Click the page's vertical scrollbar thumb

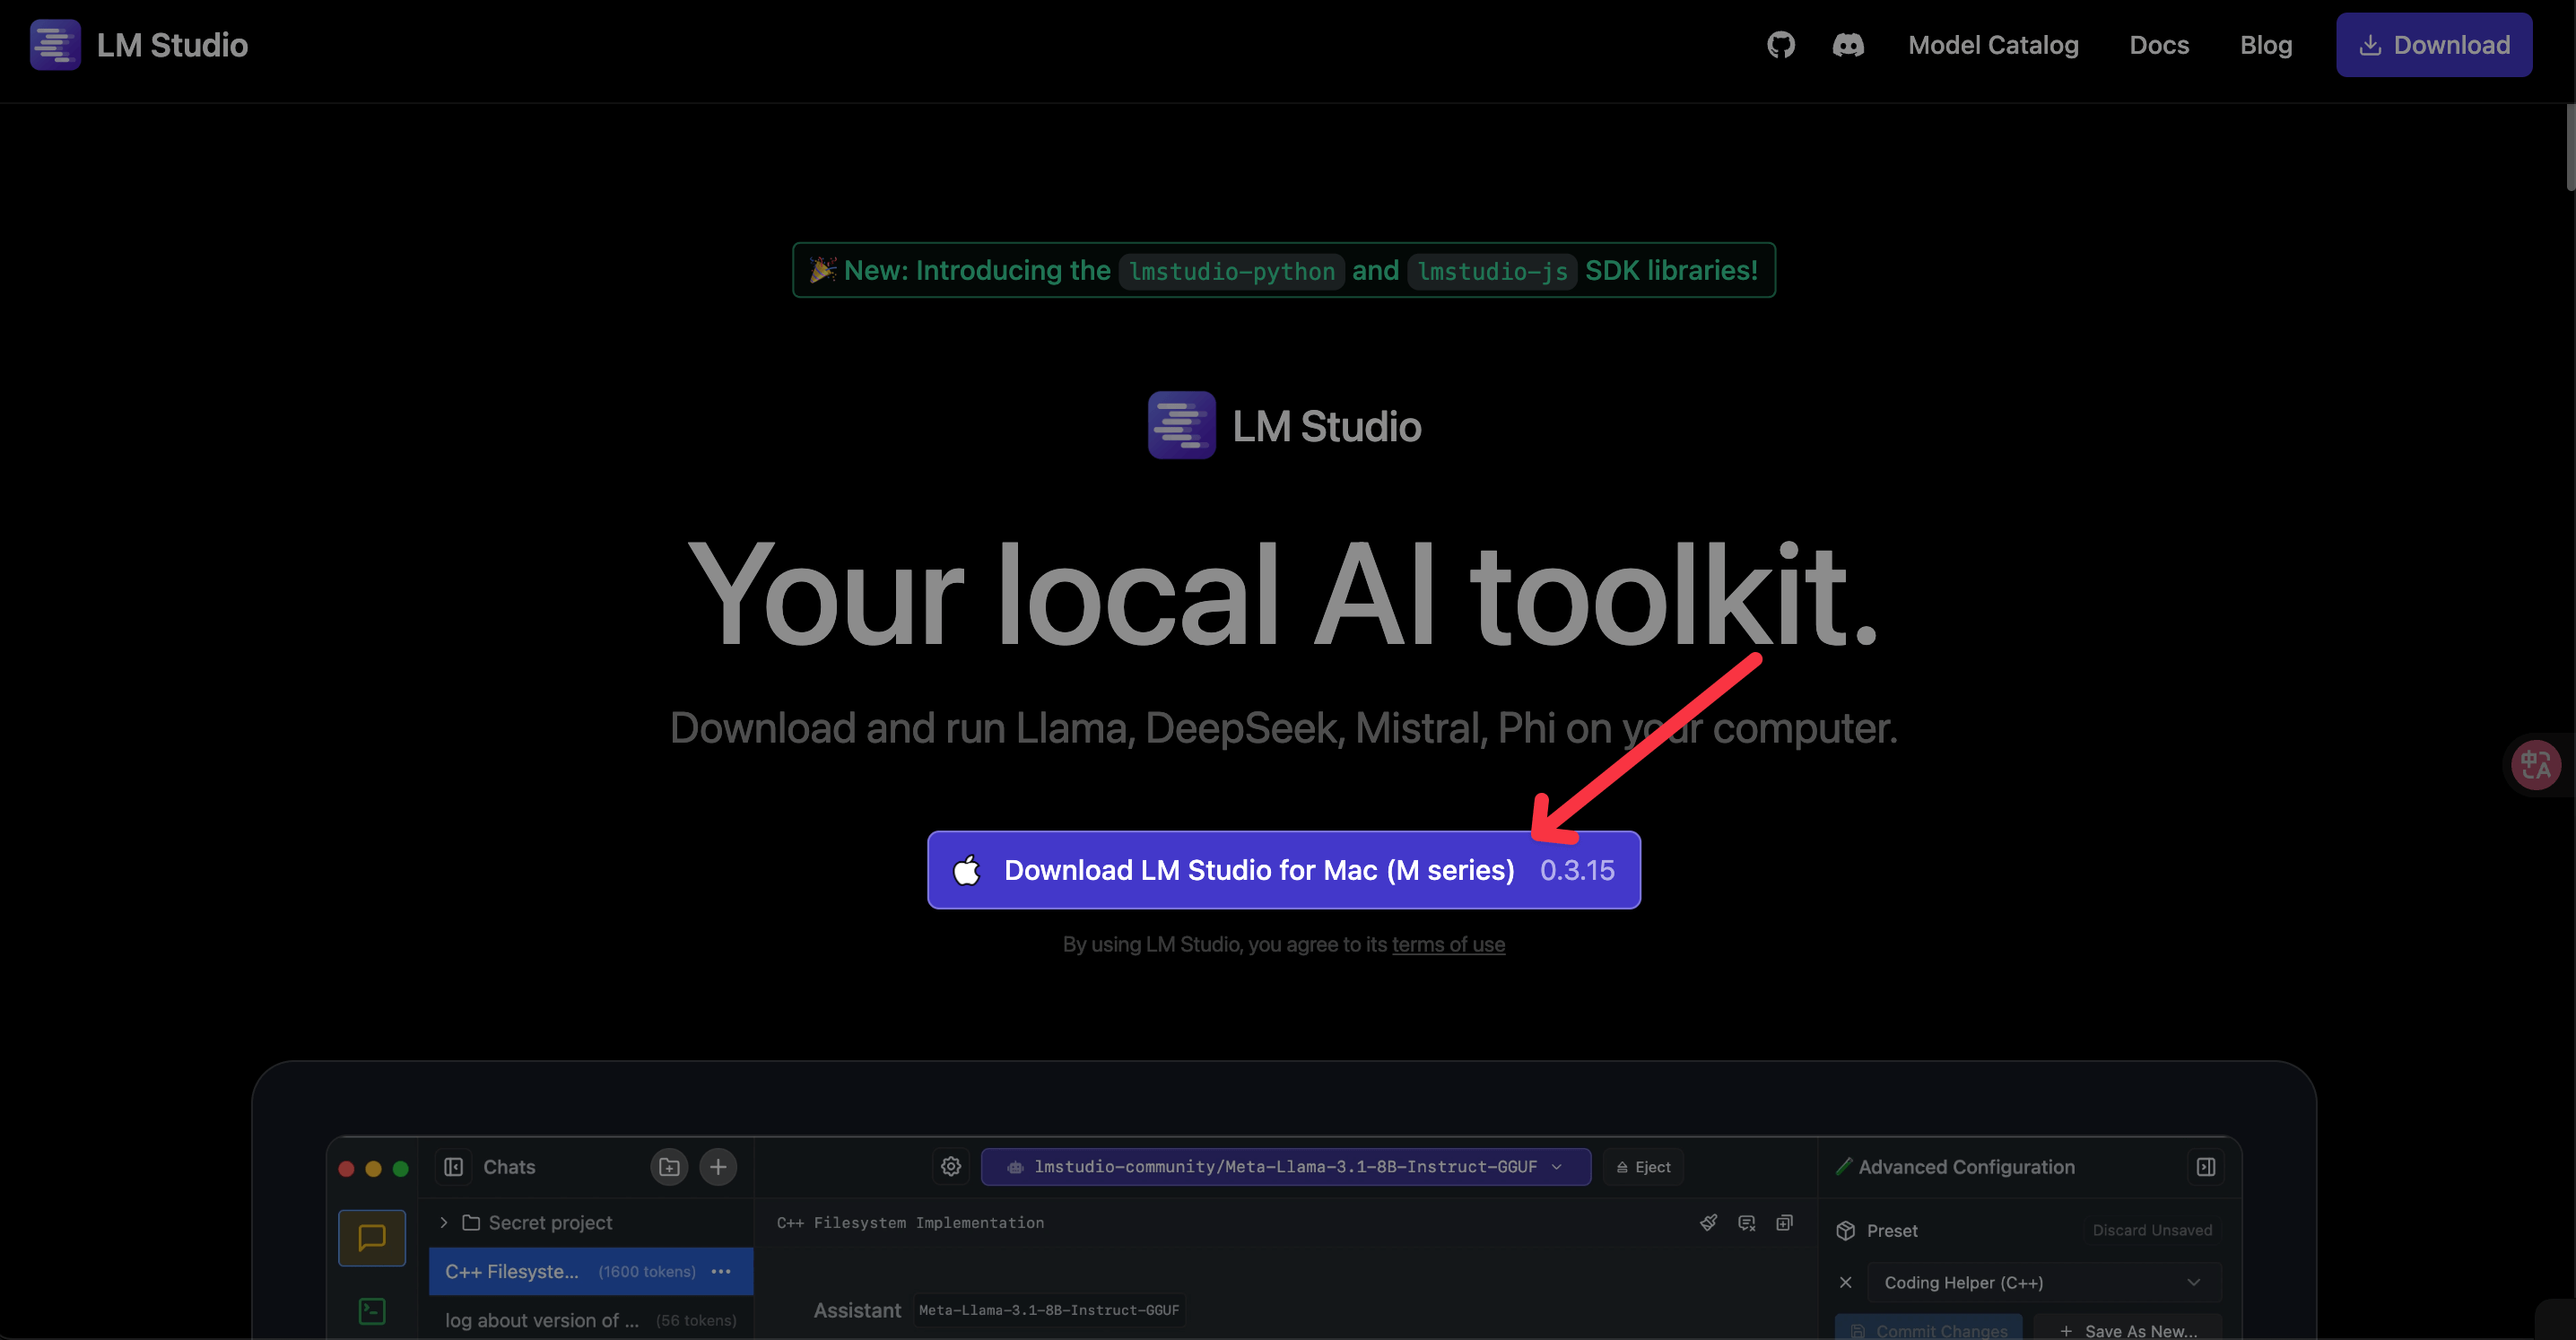[x=2569, y=150]
